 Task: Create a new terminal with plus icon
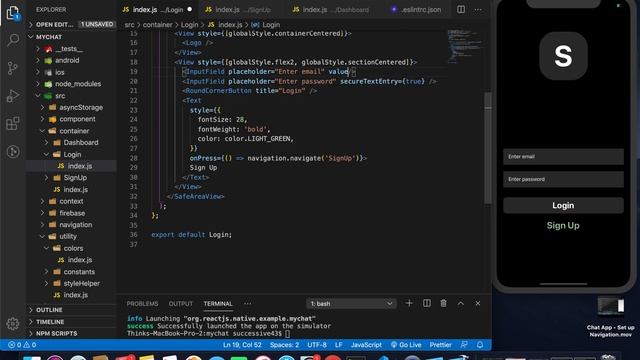pos(409,303)
